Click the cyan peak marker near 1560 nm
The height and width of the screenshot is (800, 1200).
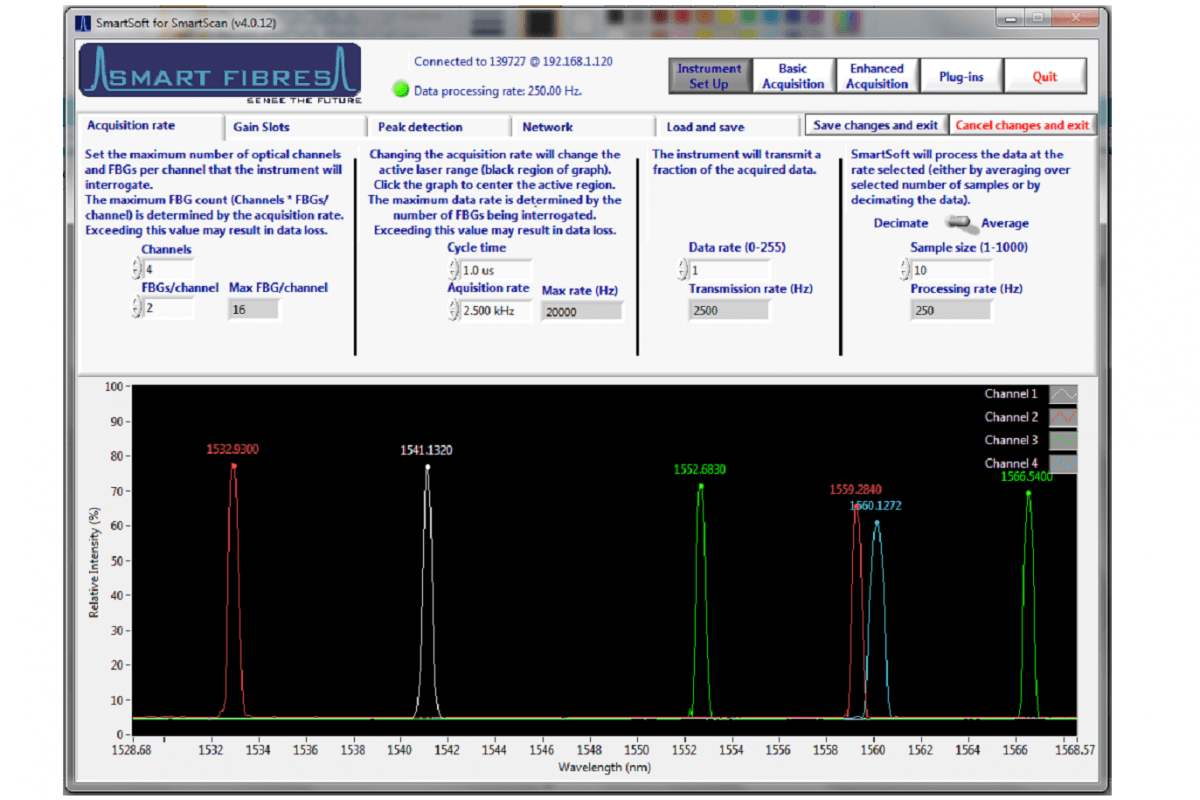pos(877,523)
